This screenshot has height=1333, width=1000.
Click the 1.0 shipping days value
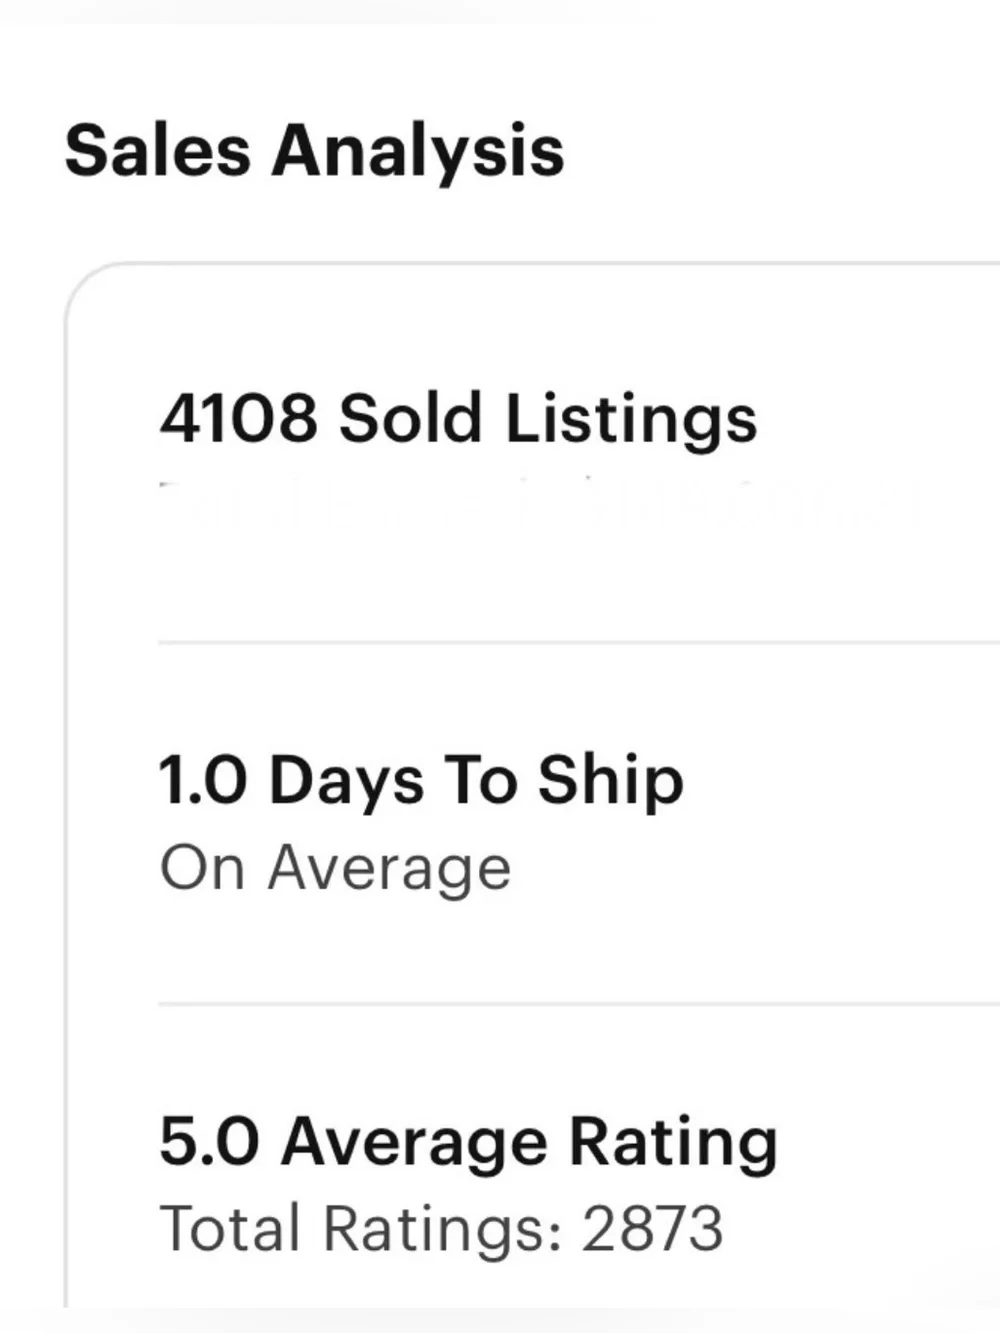point(203,780)
